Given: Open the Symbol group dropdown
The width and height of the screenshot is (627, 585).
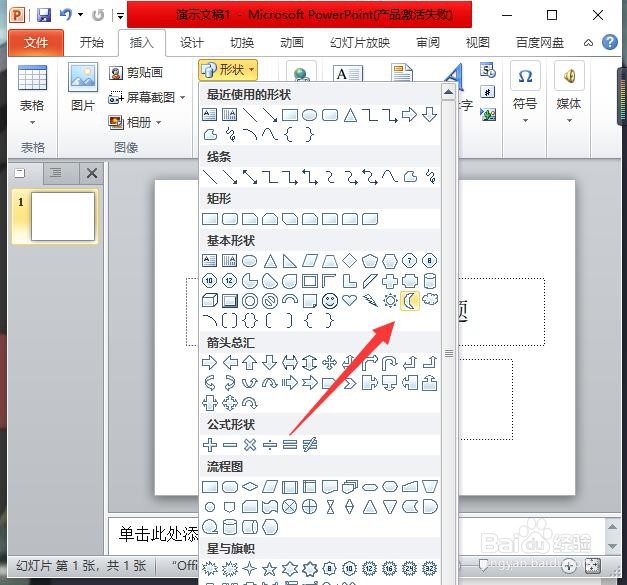Looking at the screenshot, I should click(525, 120).
